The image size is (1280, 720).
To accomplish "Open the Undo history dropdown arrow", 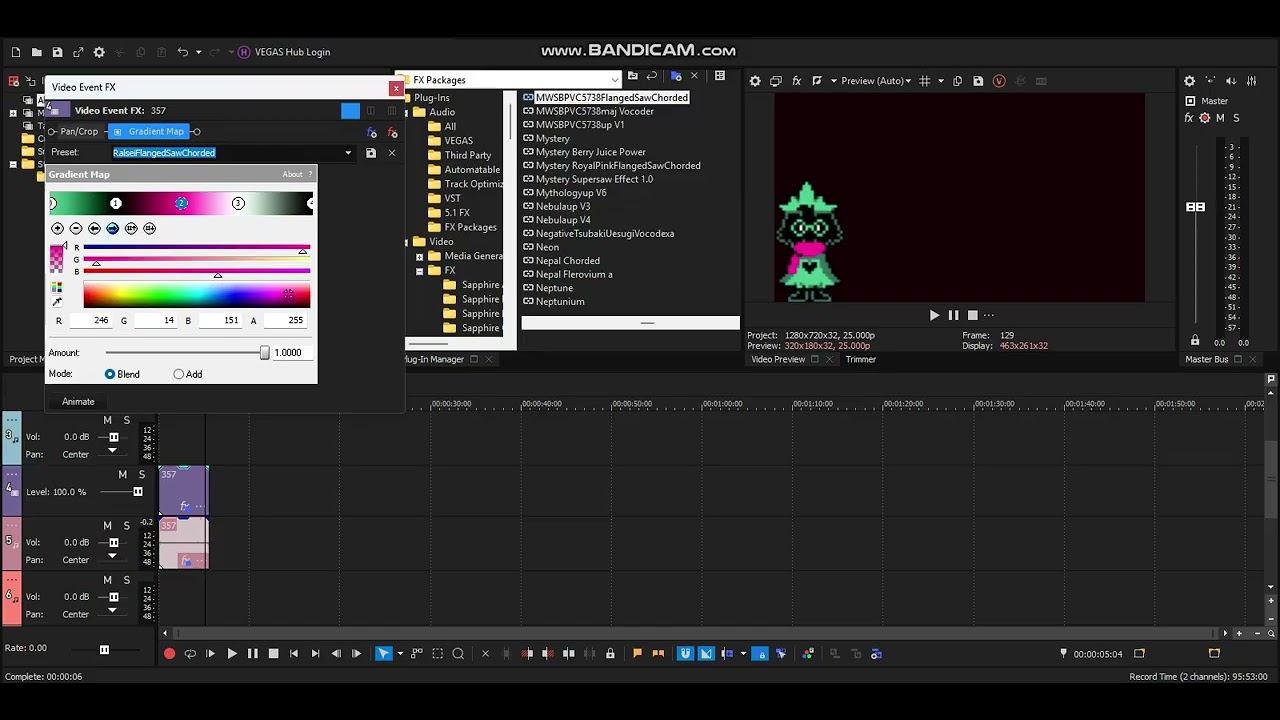I will click(x=198, y=52).
